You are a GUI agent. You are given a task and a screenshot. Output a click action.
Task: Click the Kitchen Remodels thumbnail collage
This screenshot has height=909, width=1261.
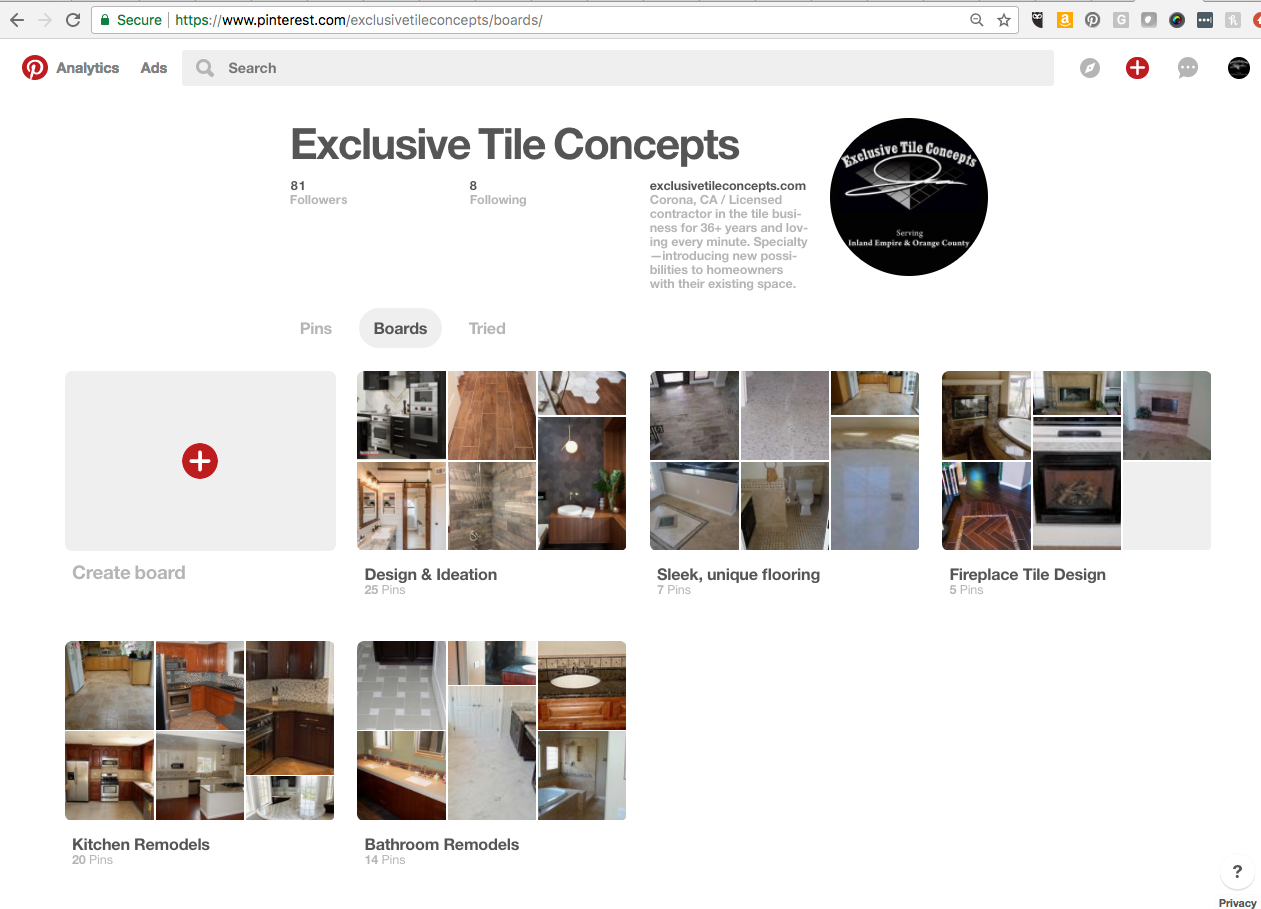[199, 730]
